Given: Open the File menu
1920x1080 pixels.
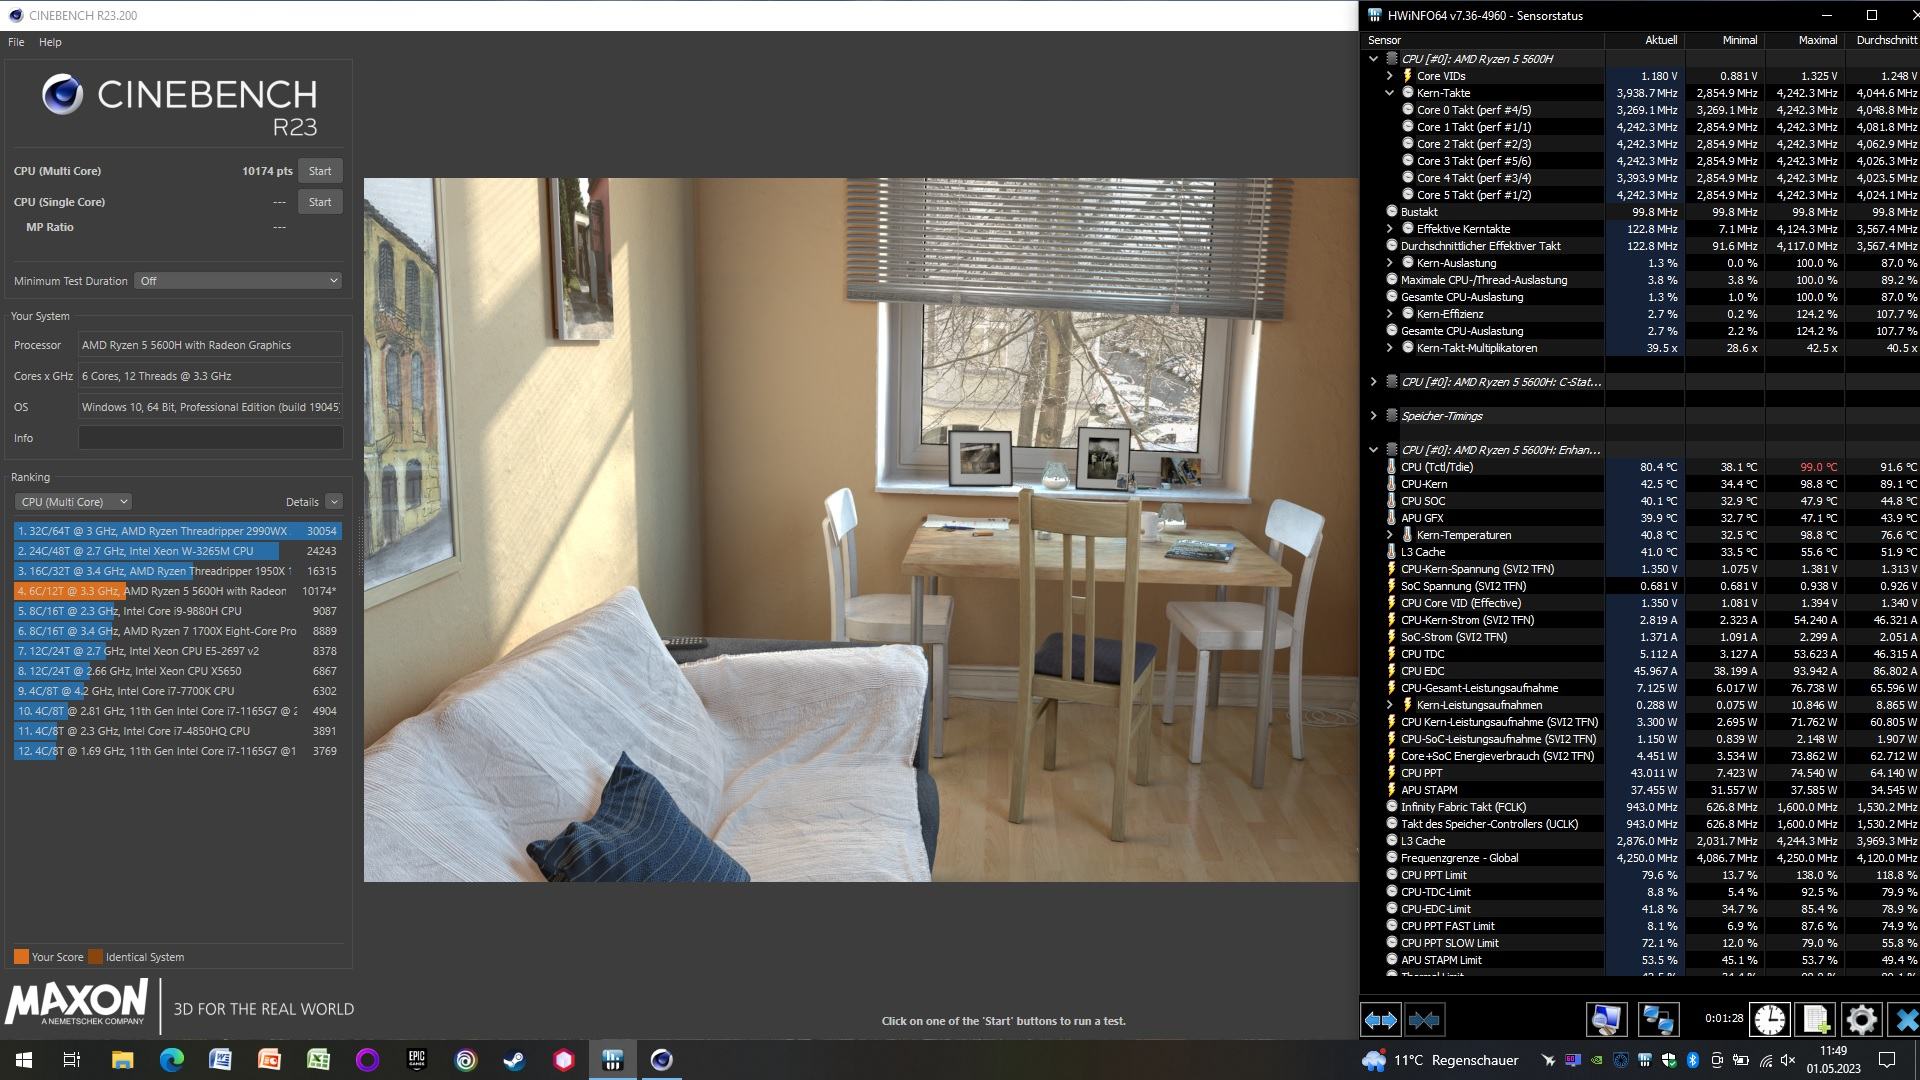Looking at the screenshot, I should point(16,42).
